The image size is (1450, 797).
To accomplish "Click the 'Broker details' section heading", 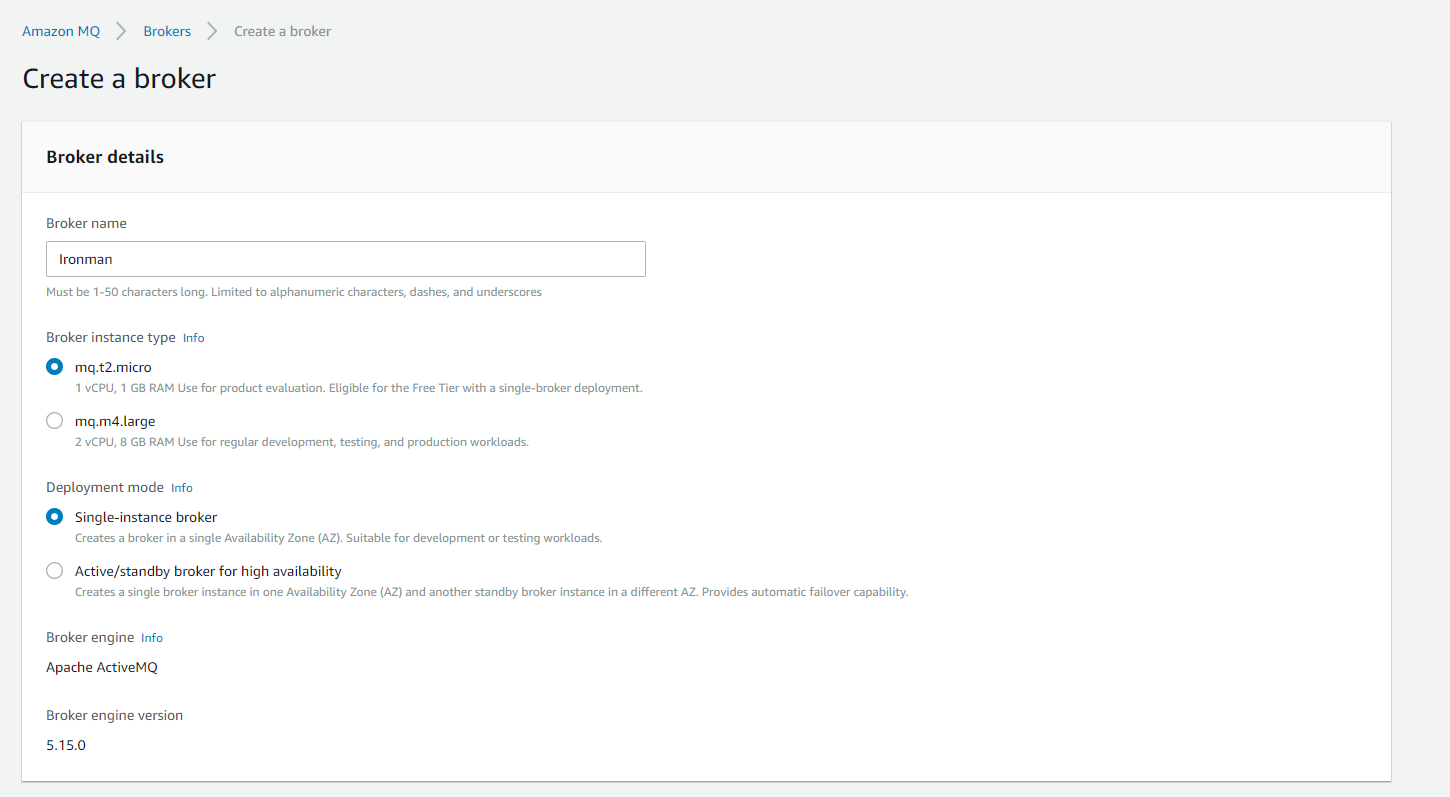I will (x=105, y=157).
